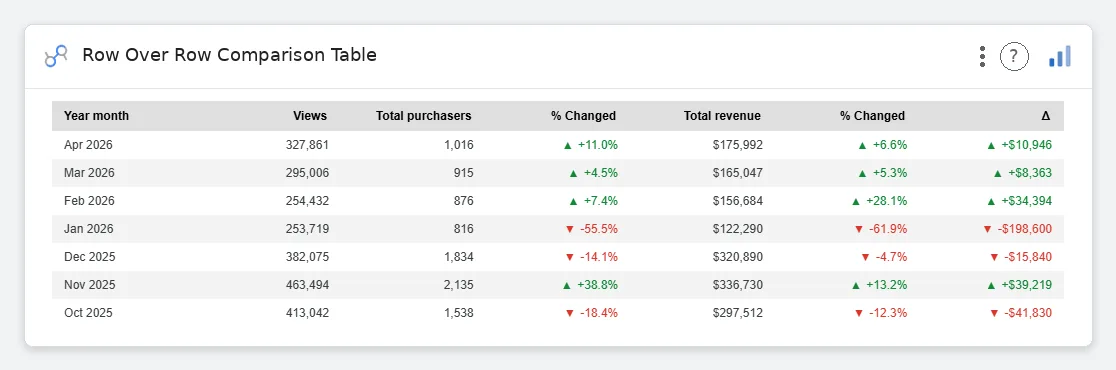Sort by the Total revenue column header
1116x370 pixels.
[x=722, y=116]
